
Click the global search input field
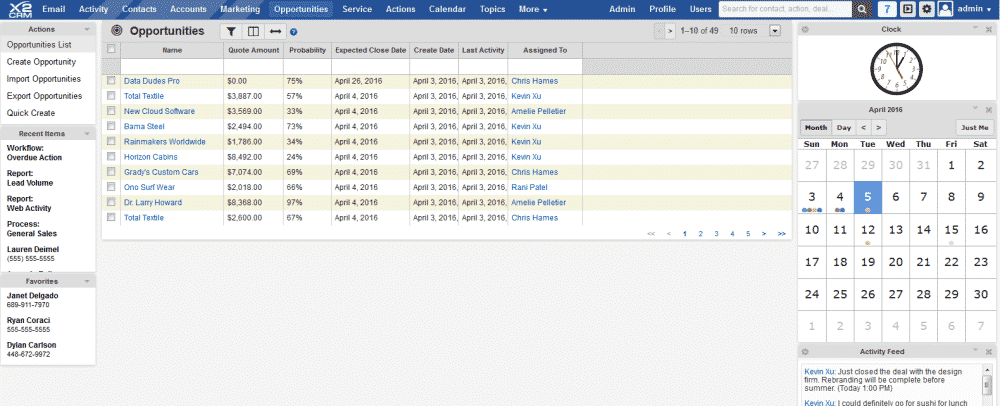[785, 9]
